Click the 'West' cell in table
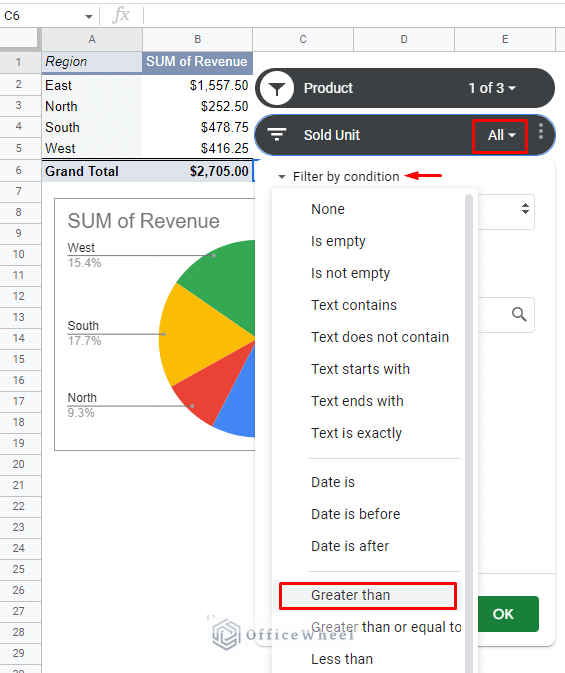The height and width of the screenshot is (673, 565). [92, 148]
